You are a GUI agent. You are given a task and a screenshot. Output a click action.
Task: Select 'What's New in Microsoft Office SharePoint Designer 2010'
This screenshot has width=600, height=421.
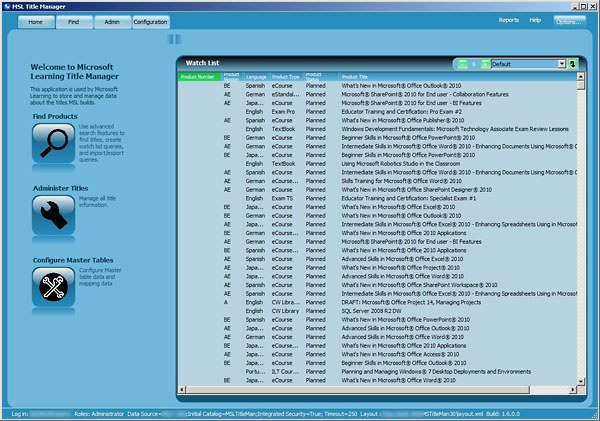point(378,190)
